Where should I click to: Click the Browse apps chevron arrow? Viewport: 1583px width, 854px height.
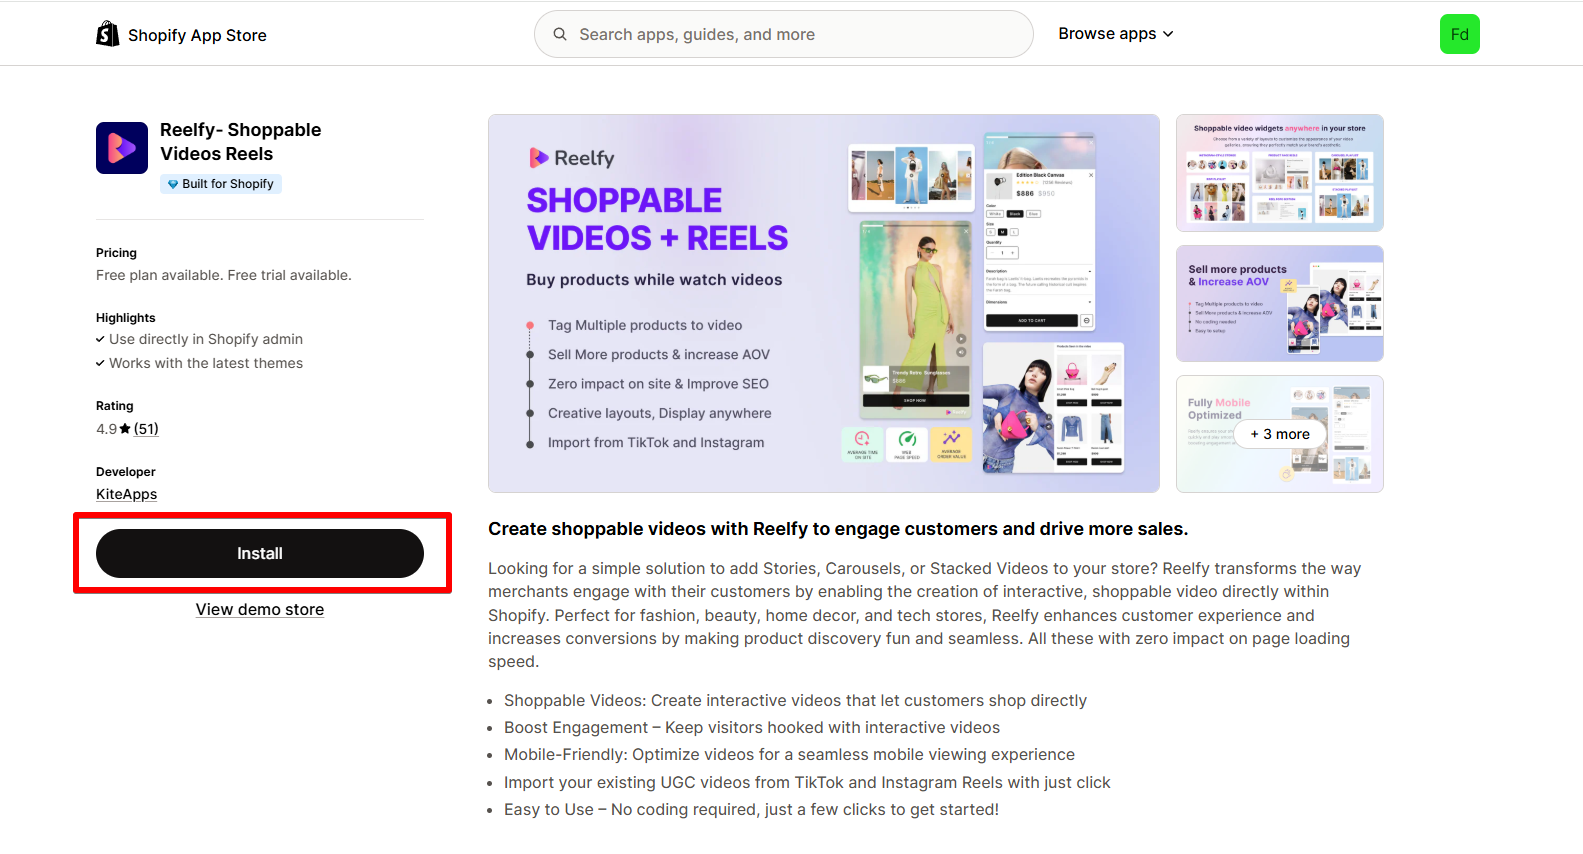[1168, 34]
